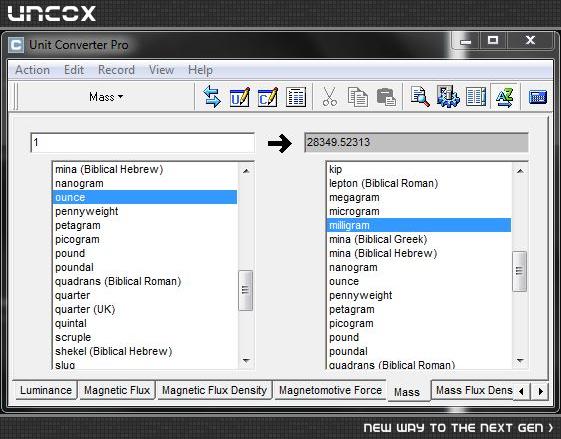
Task: Click the input value field containing 1
Action: click(x=142, y=142)
